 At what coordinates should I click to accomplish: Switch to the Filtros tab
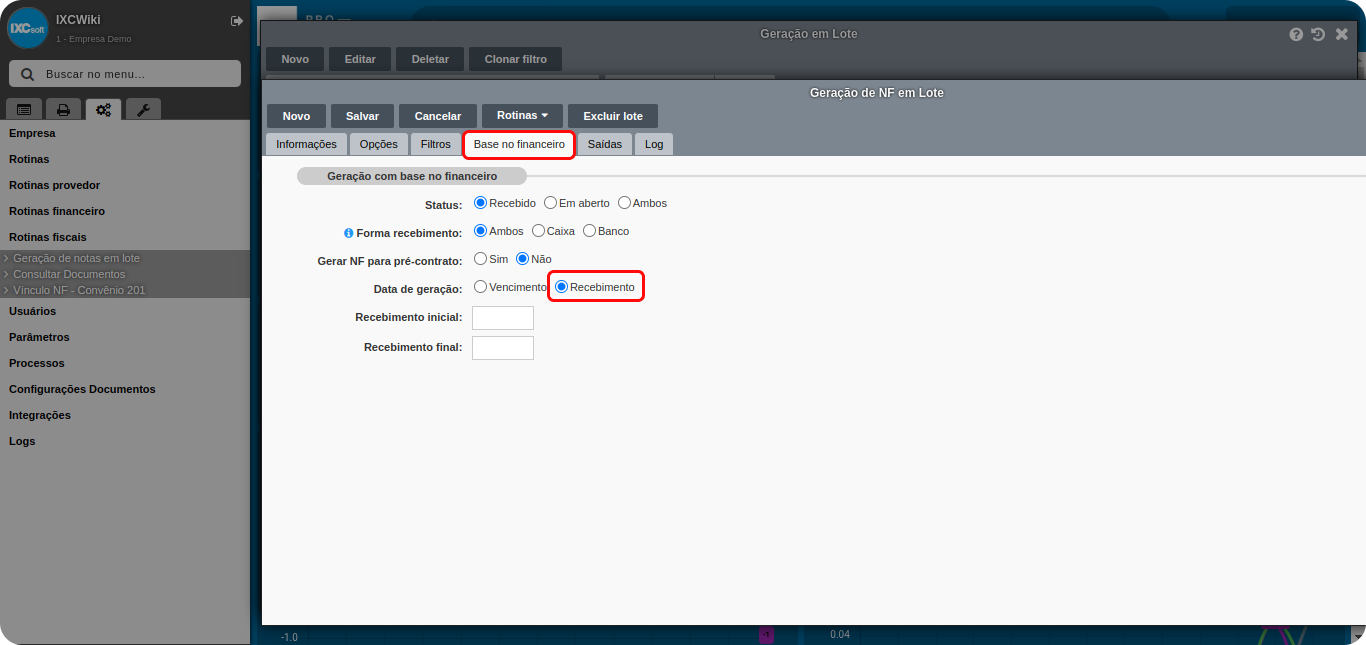pyautogui.click(x=436, y=144)
